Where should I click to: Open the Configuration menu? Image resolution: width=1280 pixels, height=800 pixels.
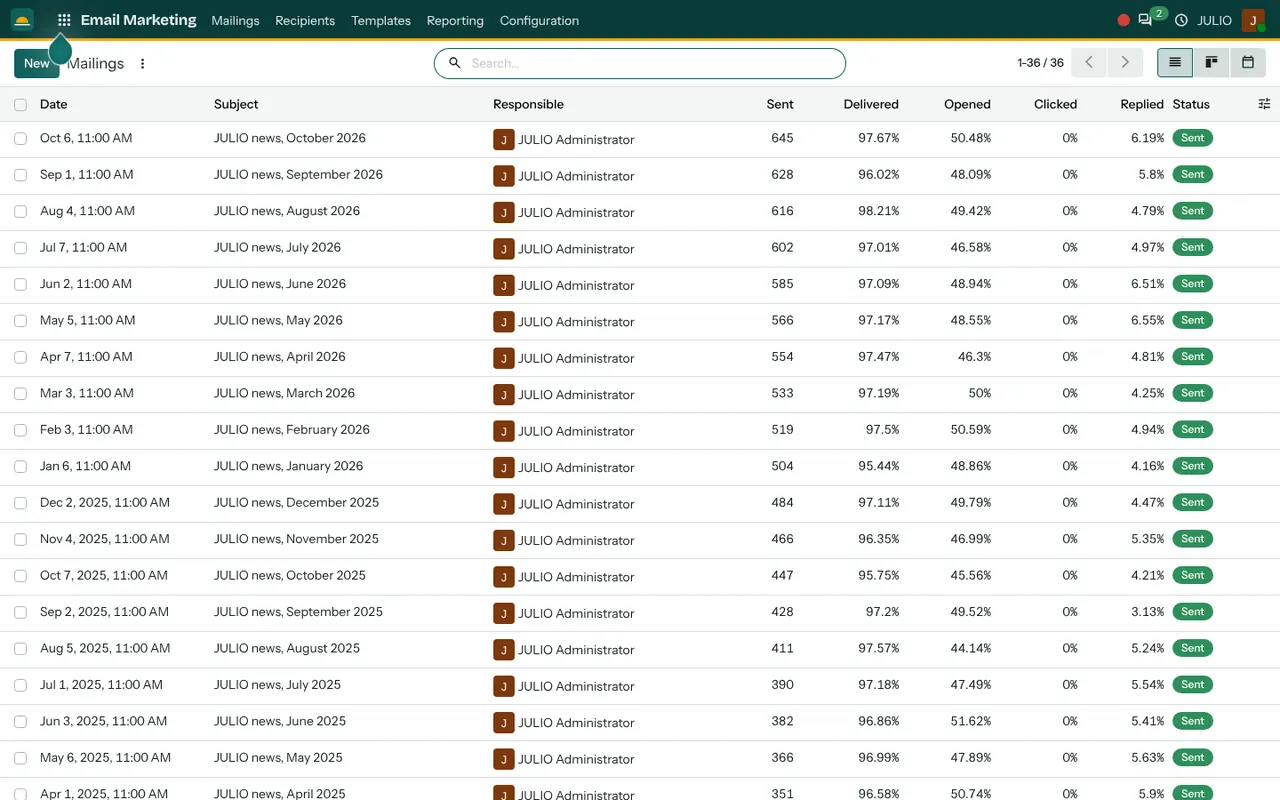coord(539,20)
